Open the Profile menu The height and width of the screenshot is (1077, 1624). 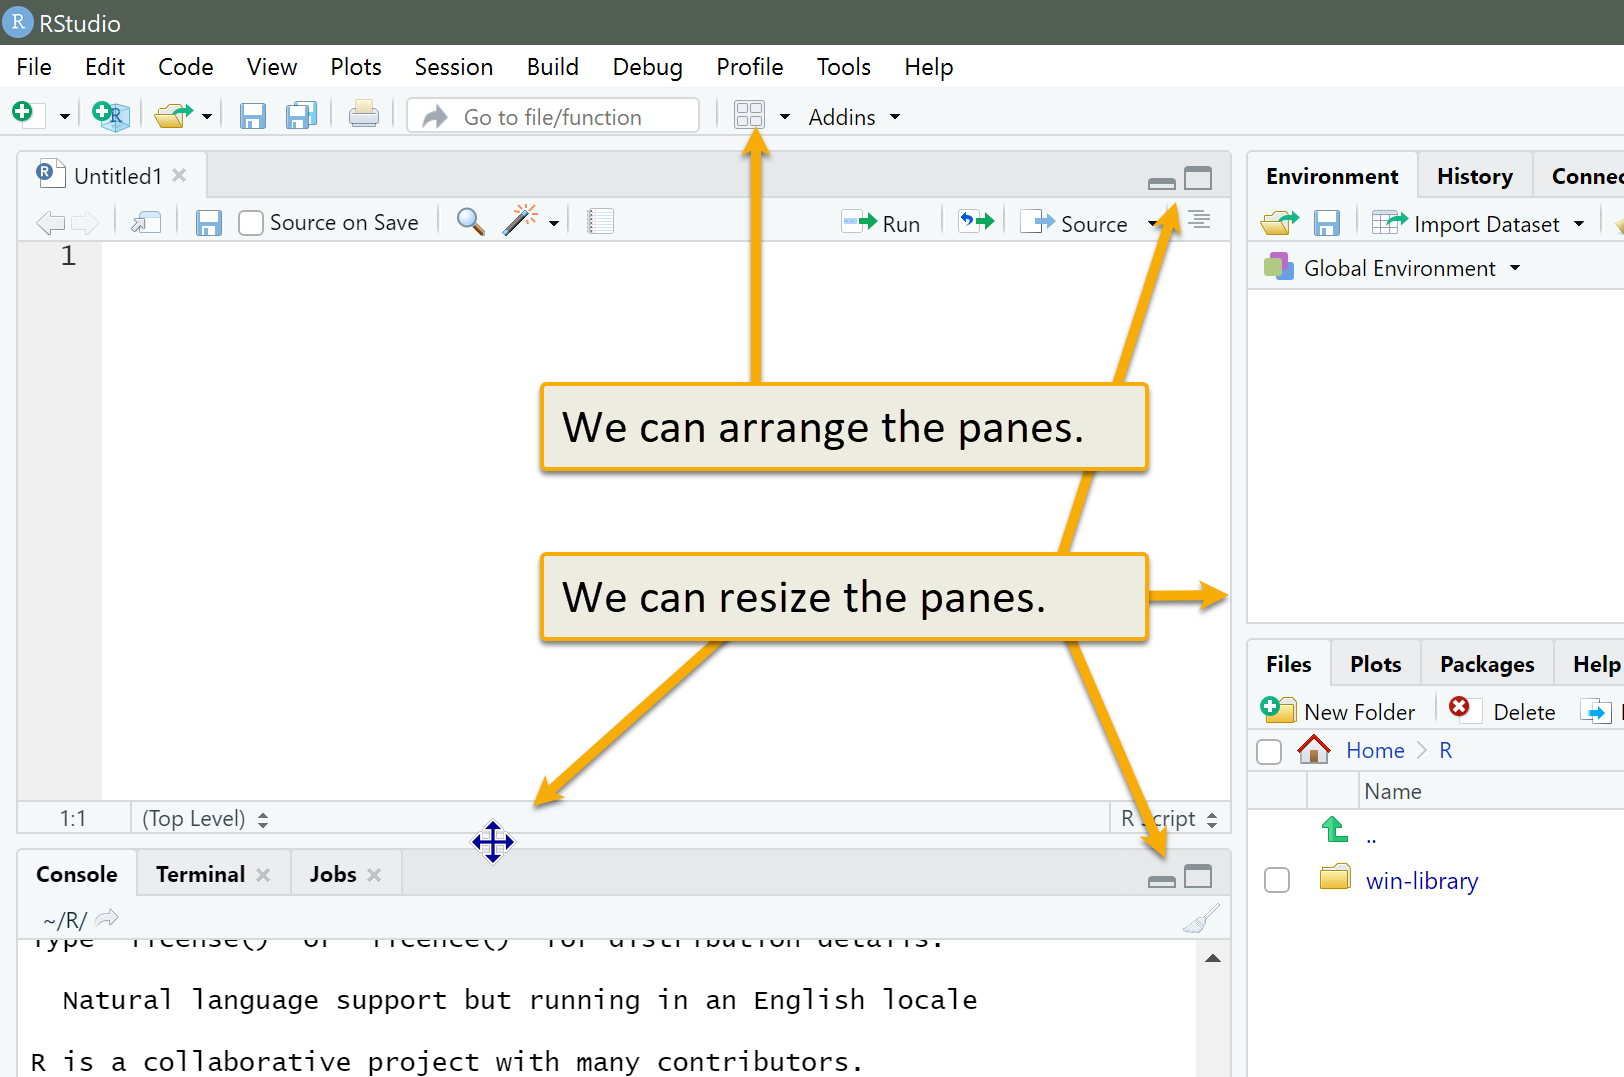[750, 67]
